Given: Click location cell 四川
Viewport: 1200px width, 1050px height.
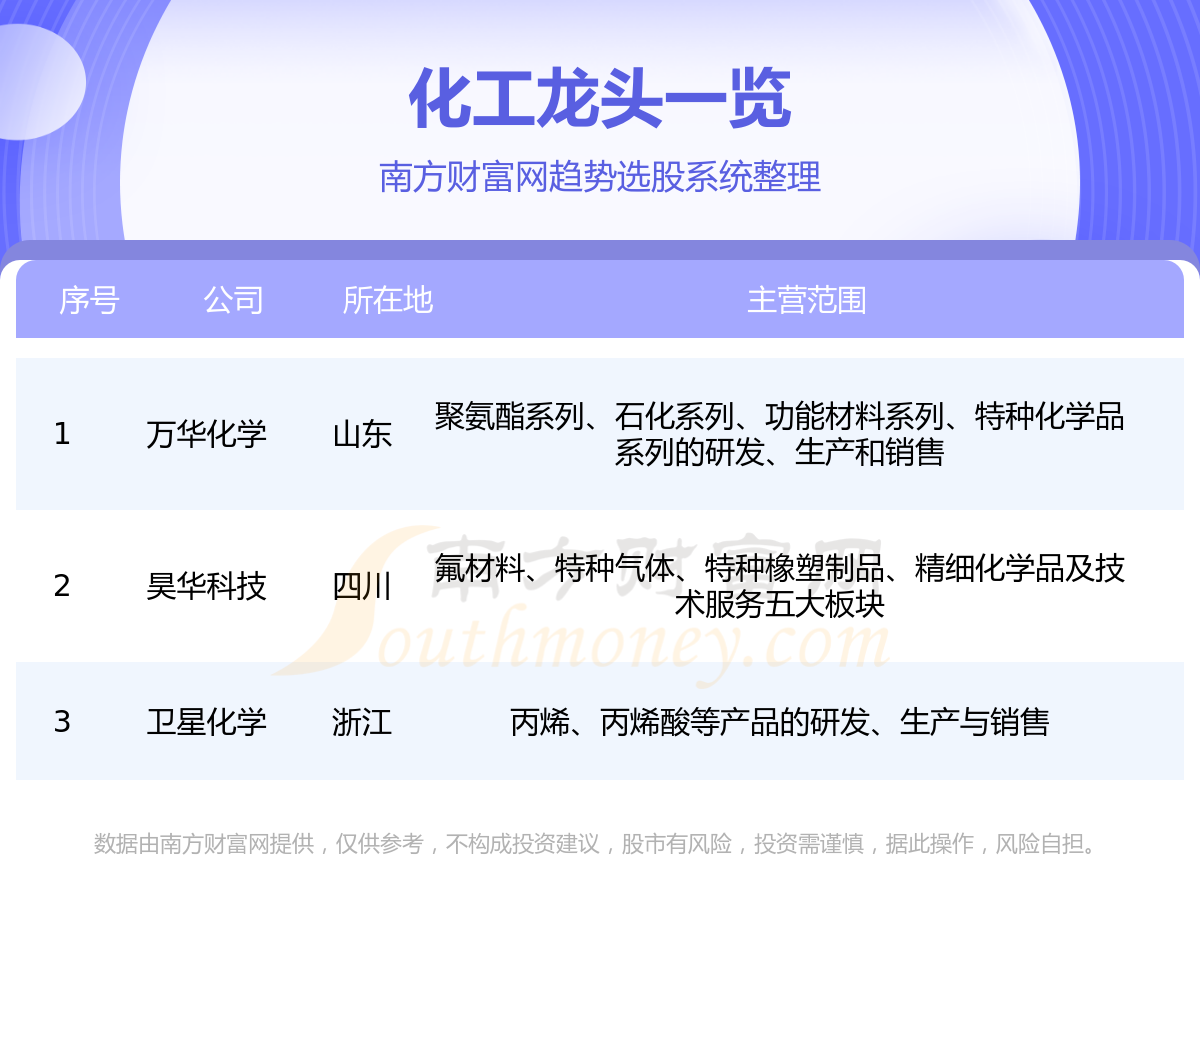Looking at the screenshot, I should coord(362,586).
